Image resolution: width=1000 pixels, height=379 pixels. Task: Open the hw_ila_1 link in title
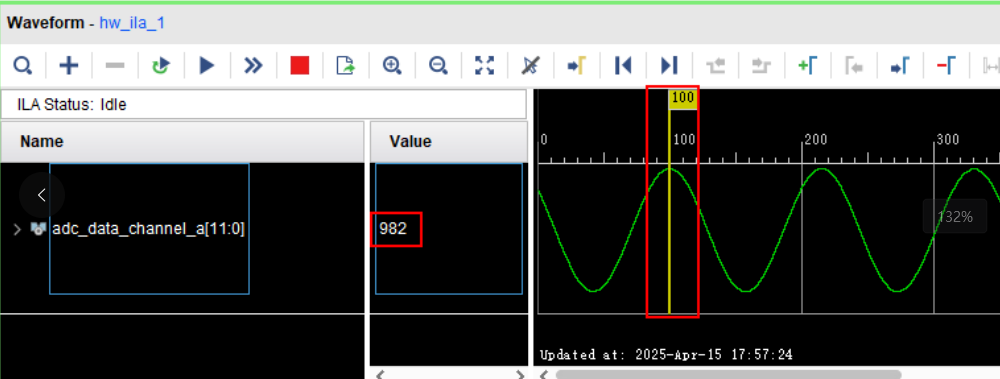click(x=132, y=24)
